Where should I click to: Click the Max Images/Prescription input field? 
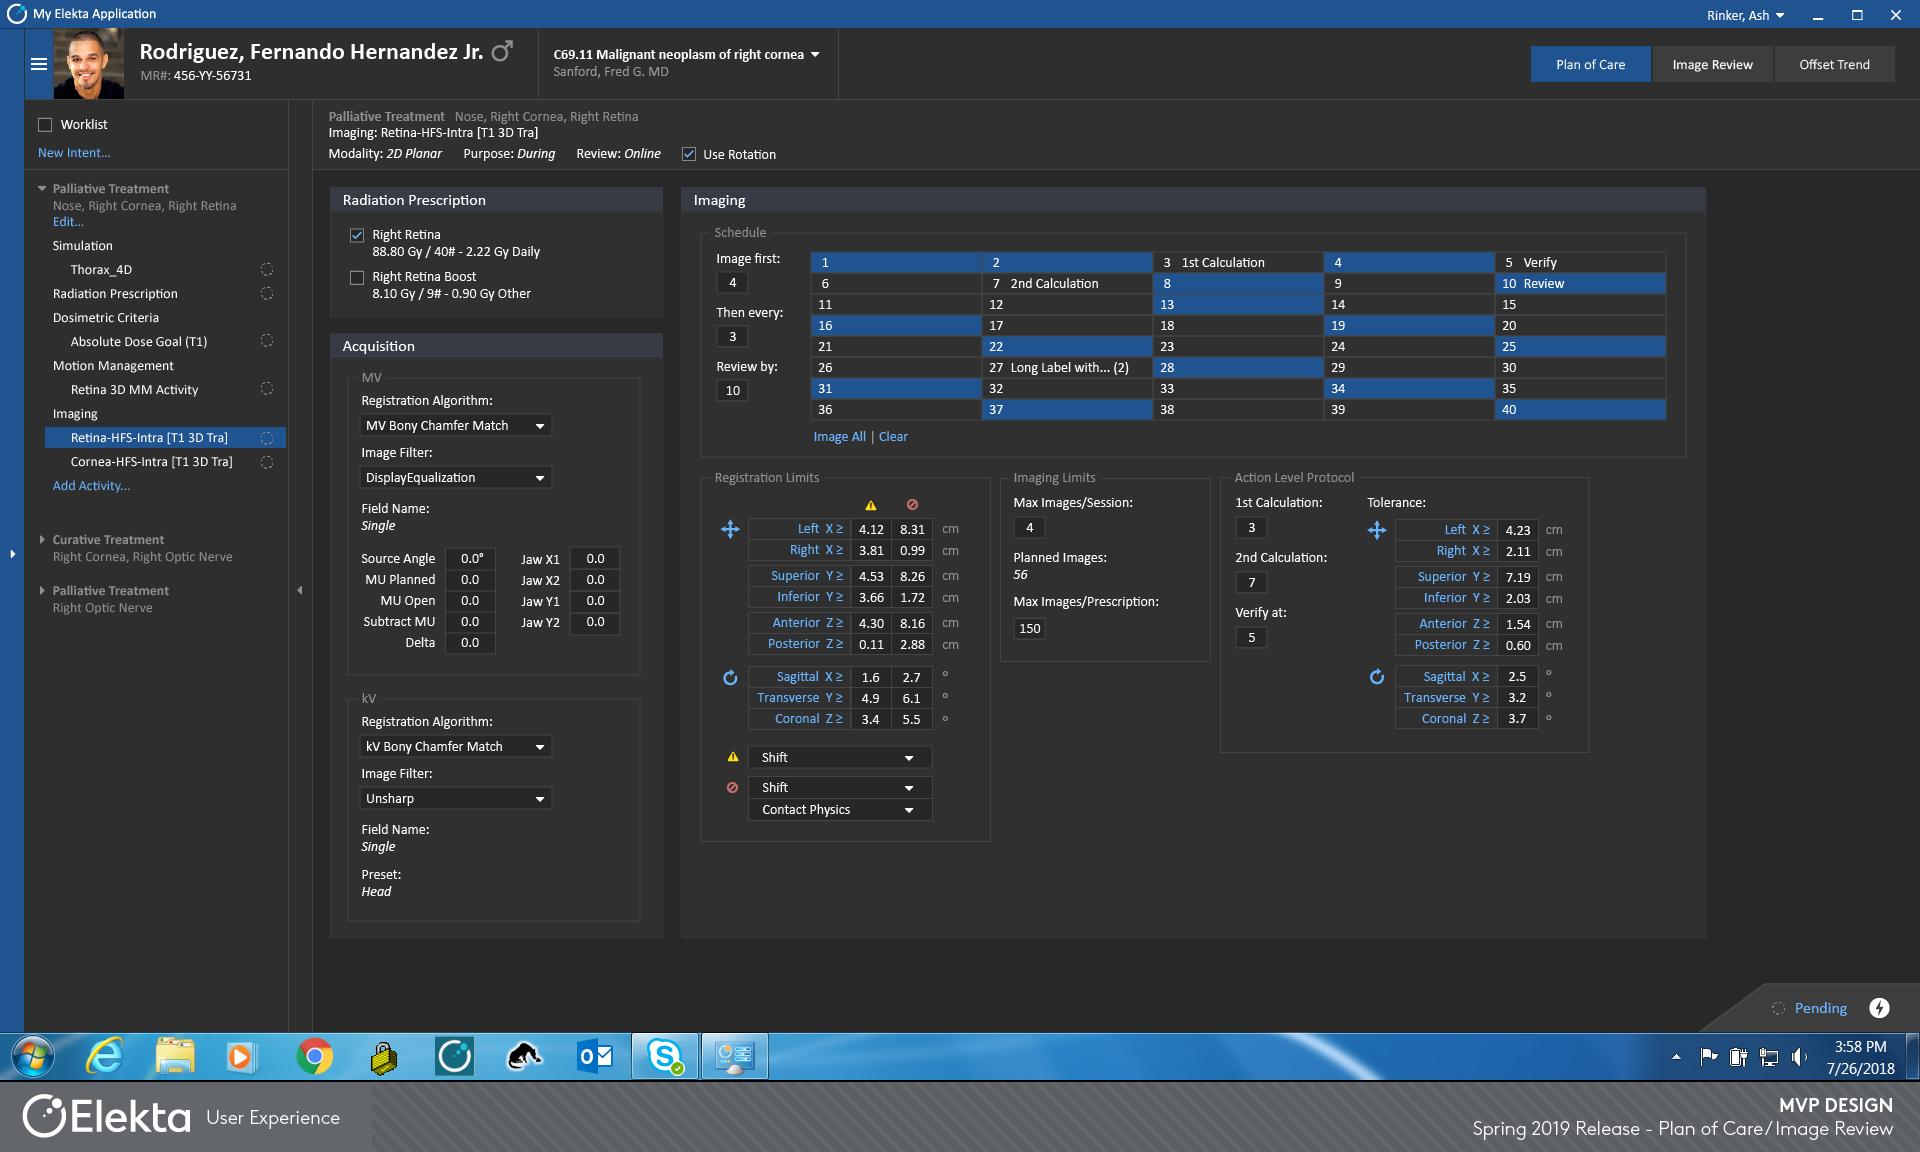[1030, 628]
